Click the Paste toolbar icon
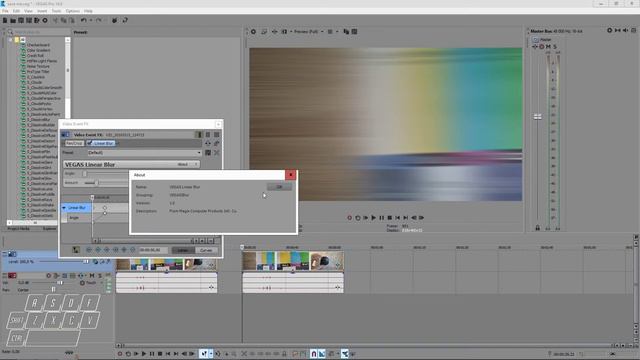 click(72, 20)
